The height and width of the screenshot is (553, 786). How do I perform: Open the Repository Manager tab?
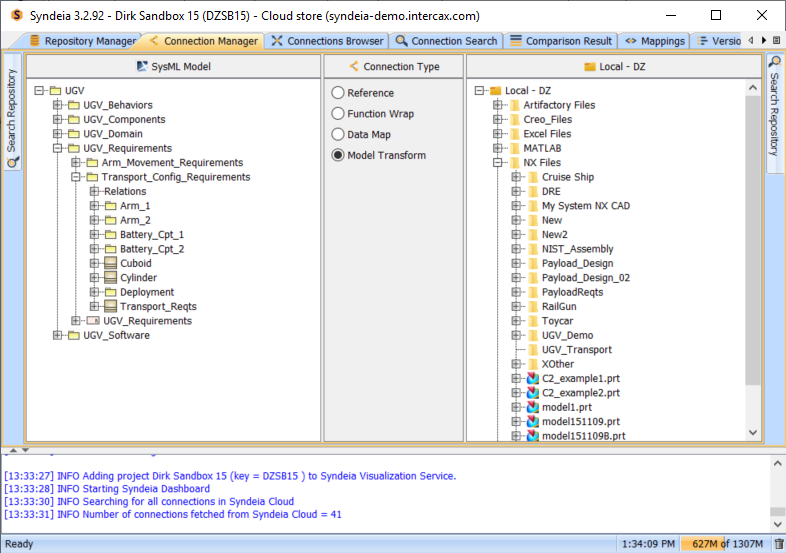point(83,41)
